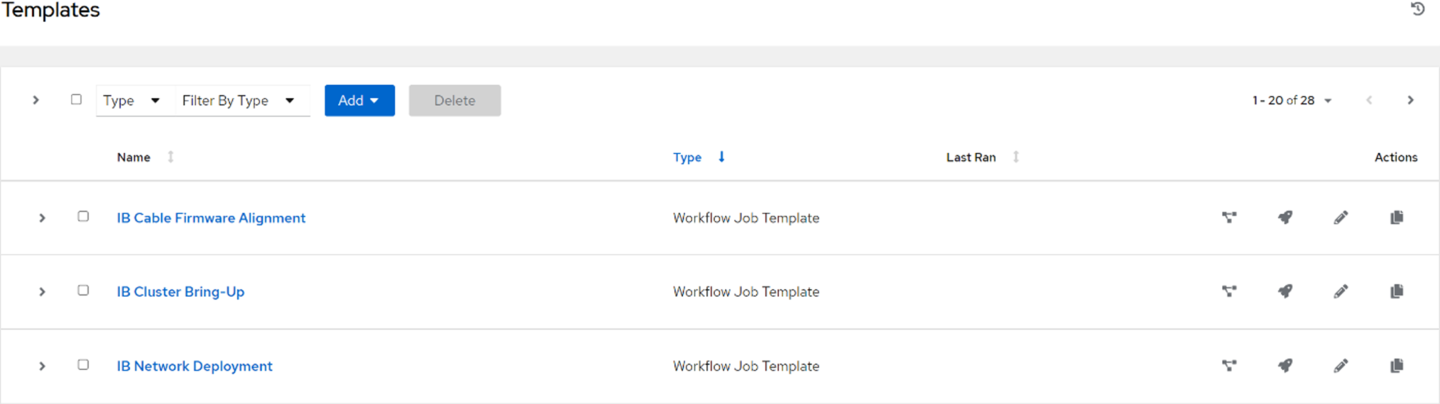Edit the IB Cluster Bring-Up template

(x=1341, y=292)
